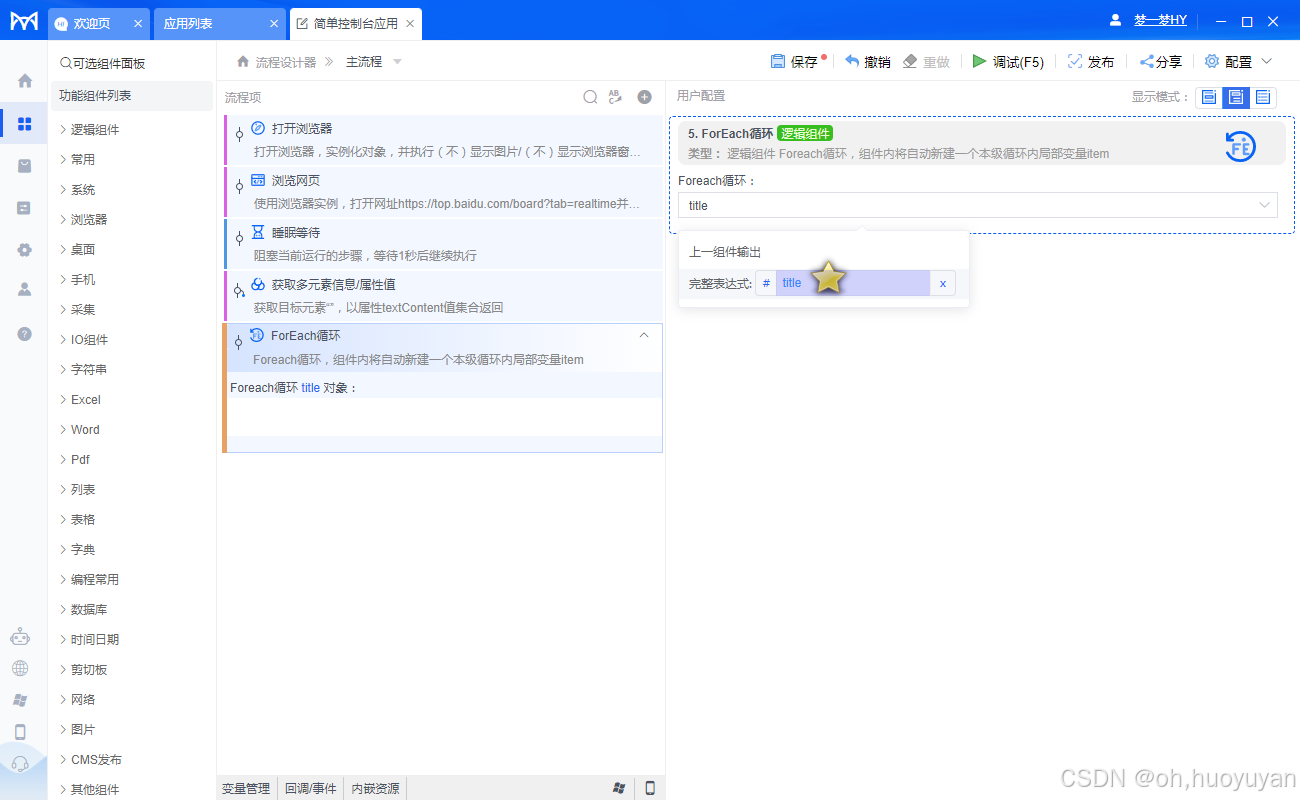The height and width of the screenshot is (800, 1300).
Task: Click 功能组件列表 header
Action: pos(133,96)
